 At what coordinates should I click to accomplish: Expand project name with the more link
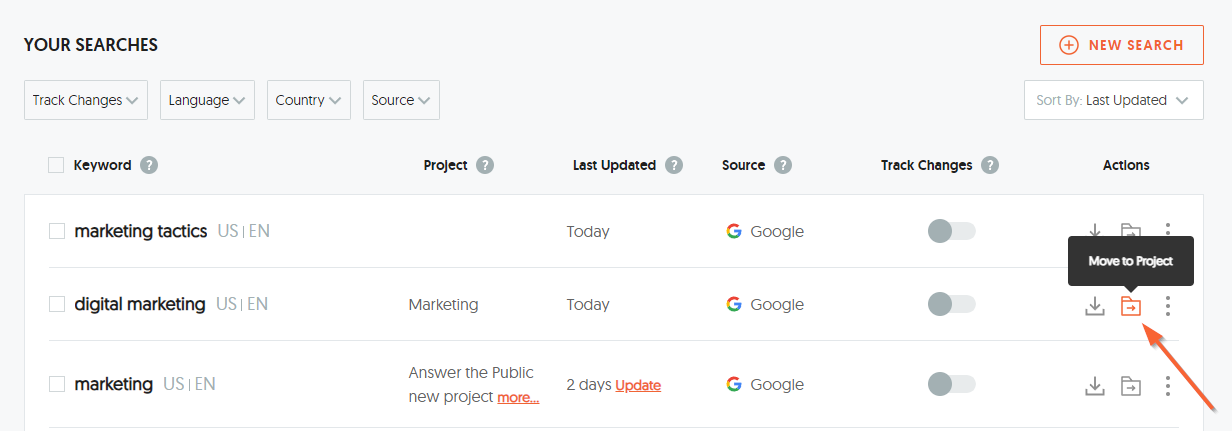coord(518,397)
